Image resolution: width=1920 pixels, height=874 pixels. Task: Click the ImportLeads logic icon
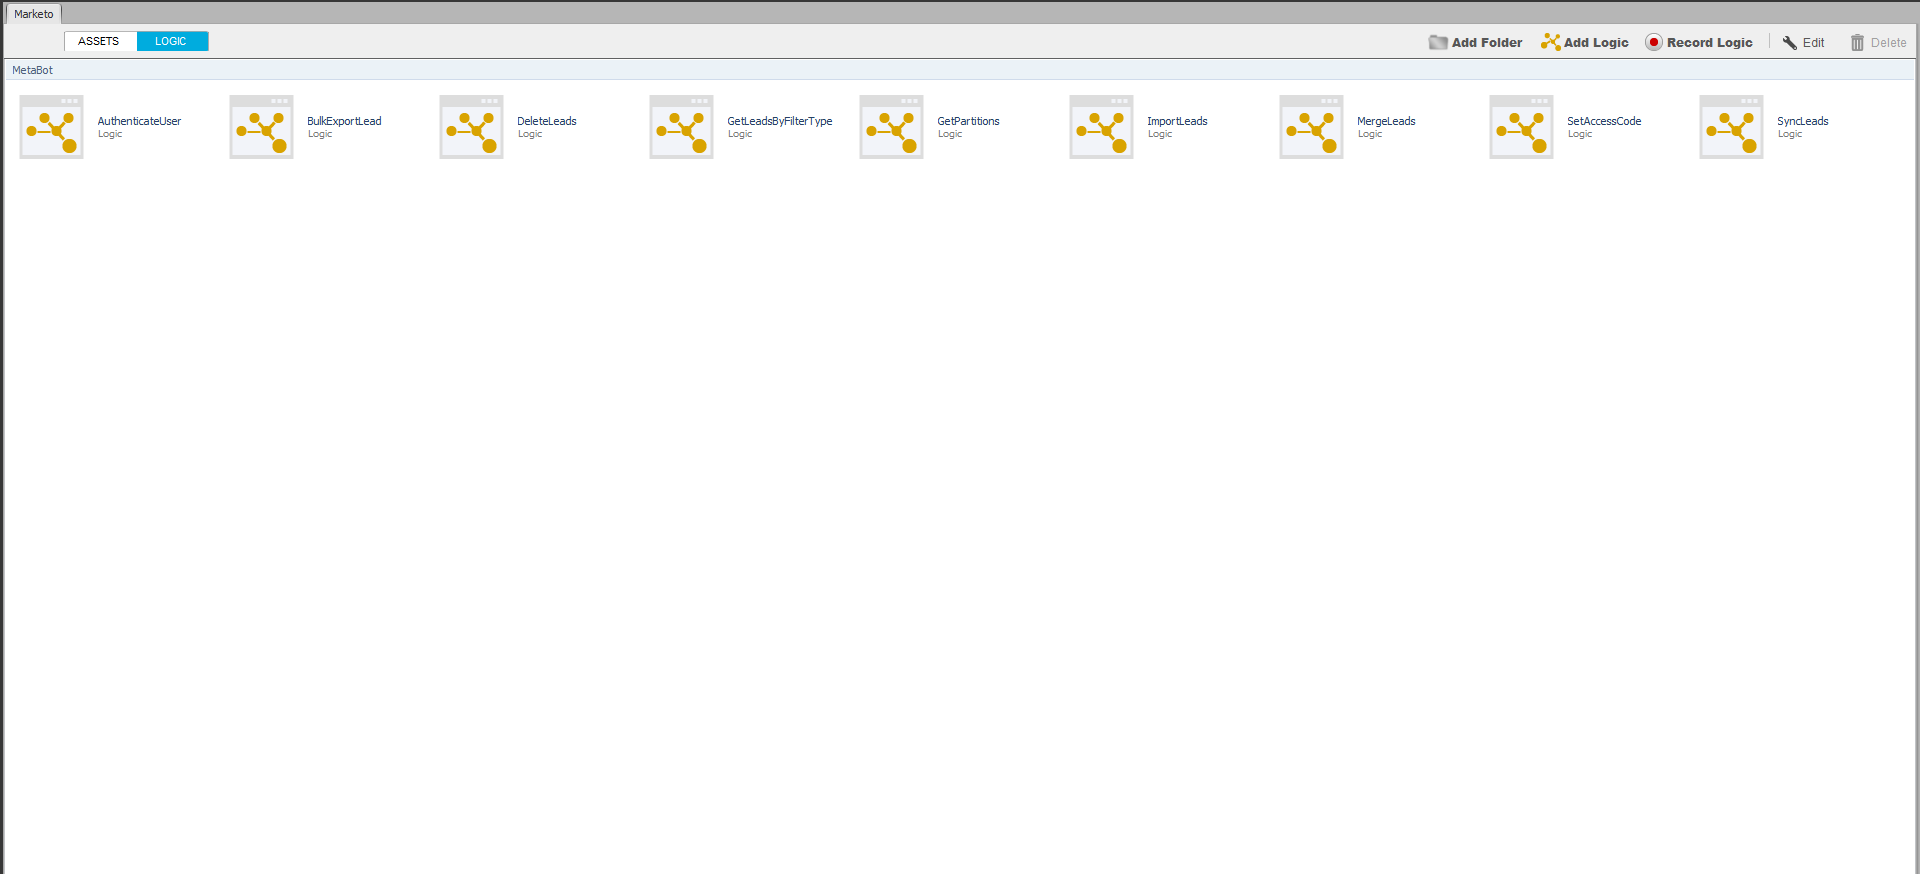pyautogui.click(x=1101, y=127)
